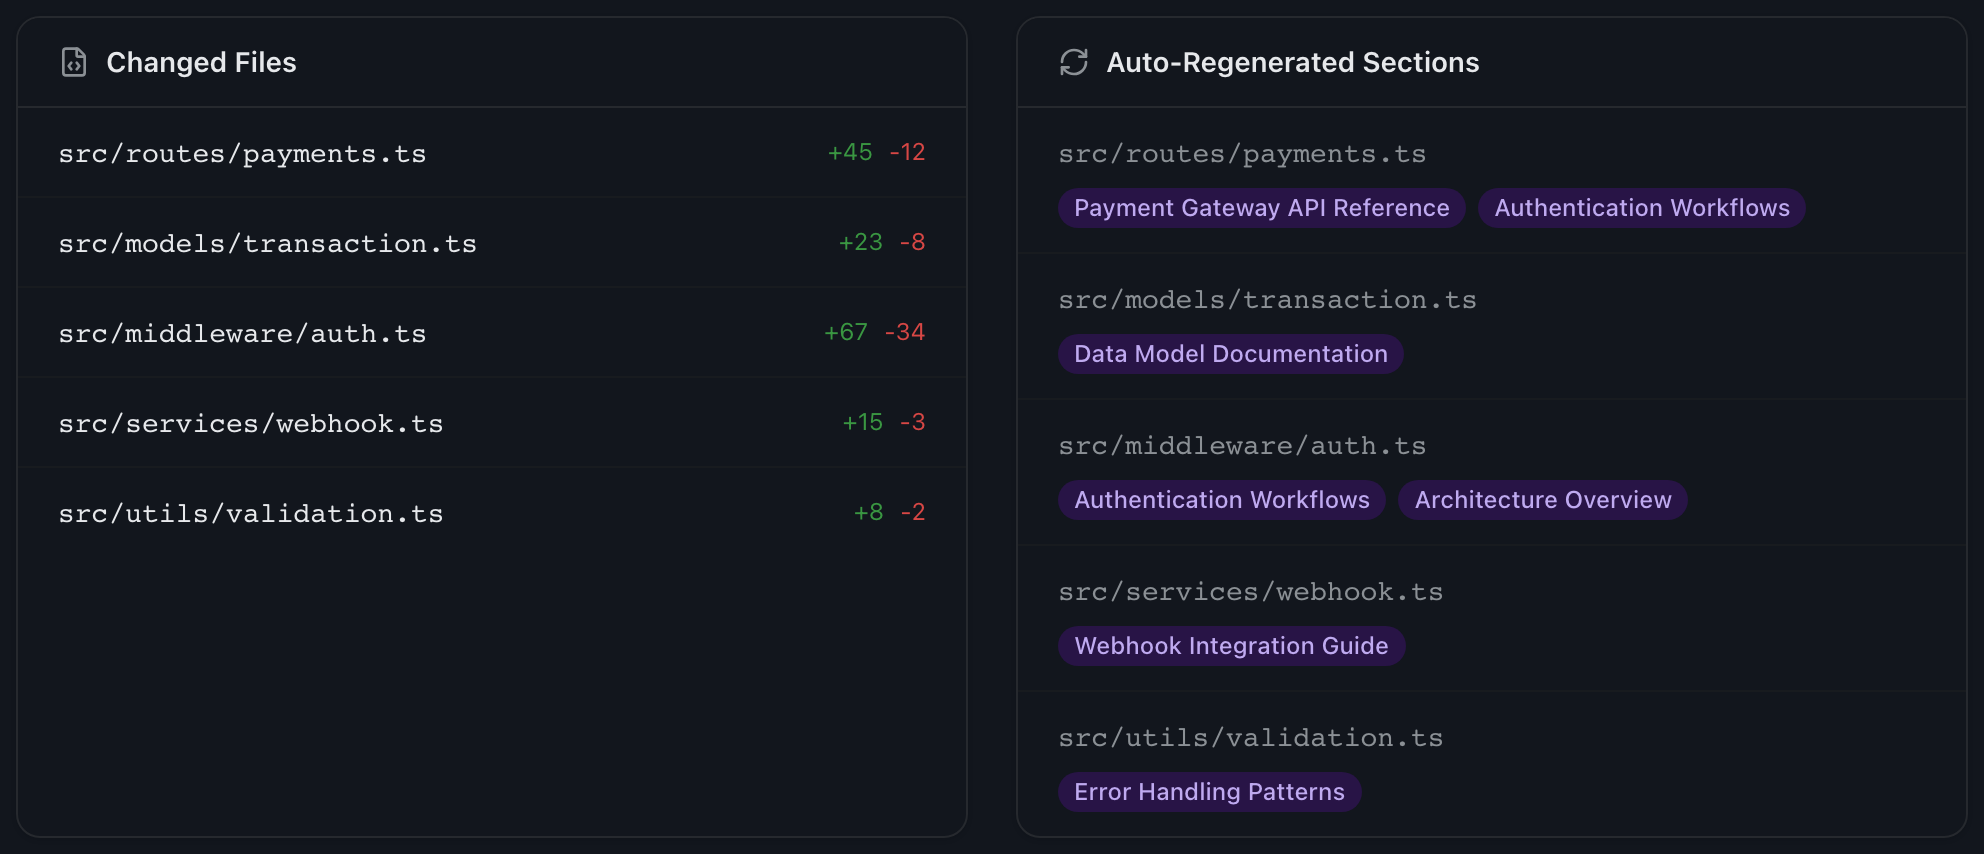1984x854 pixels.
Task: Click the Payment Gateway API Reference tag
Action: click(x=1261, y=208)
